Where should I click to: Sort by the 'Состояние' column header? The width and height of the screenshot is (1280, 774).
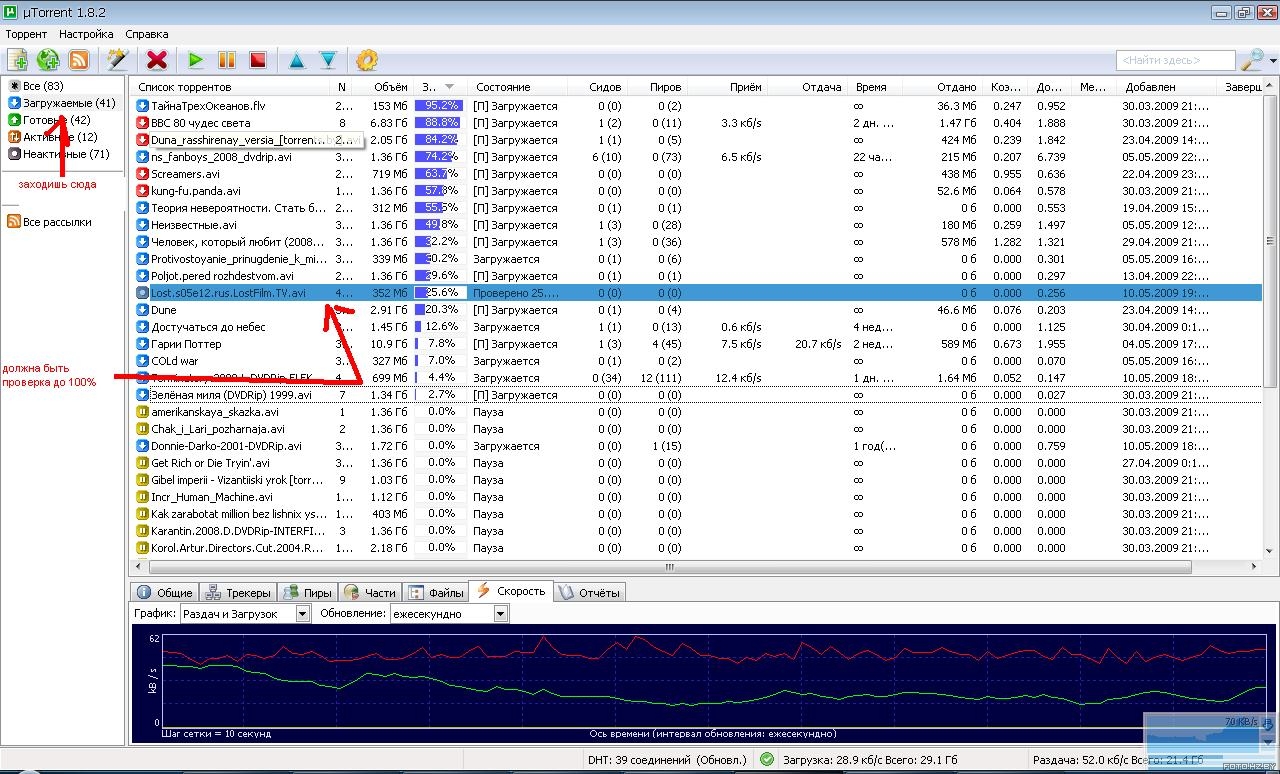click(517, 87)
